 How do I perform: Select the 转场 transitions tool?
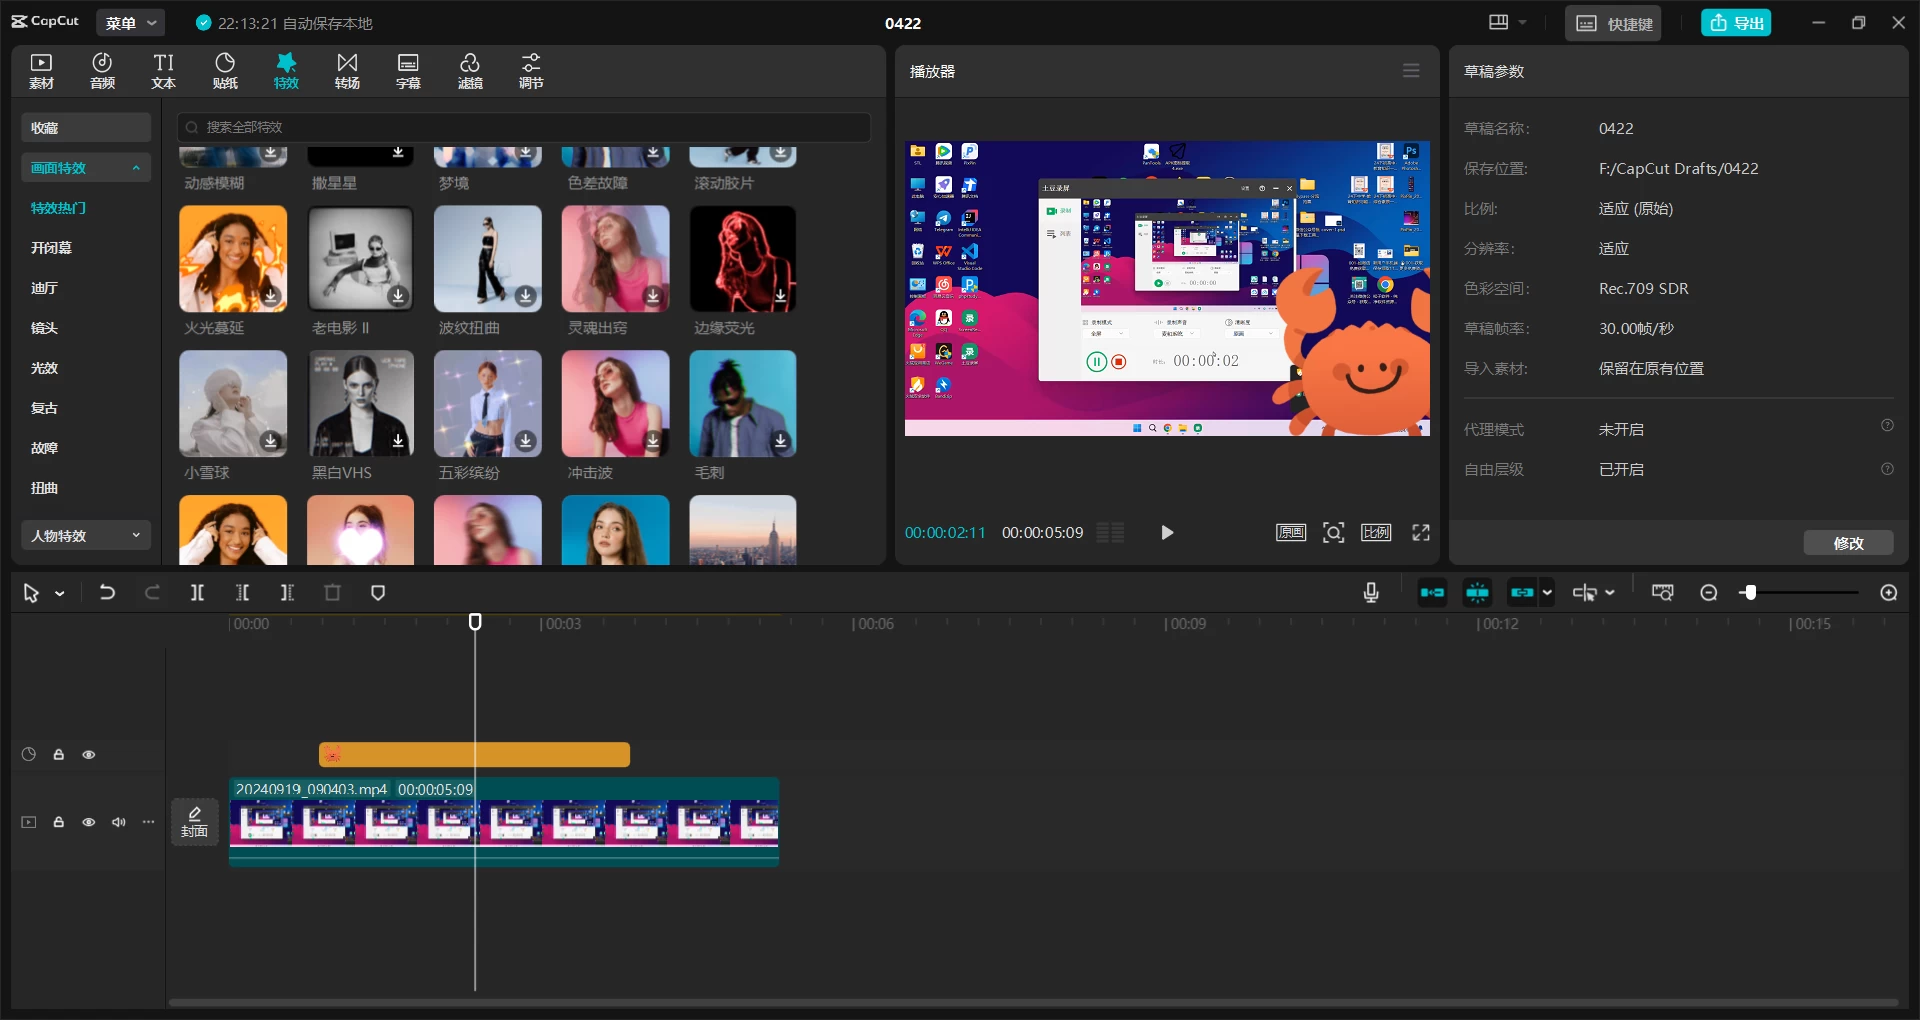pyautogui.click(x=347, y=71)
